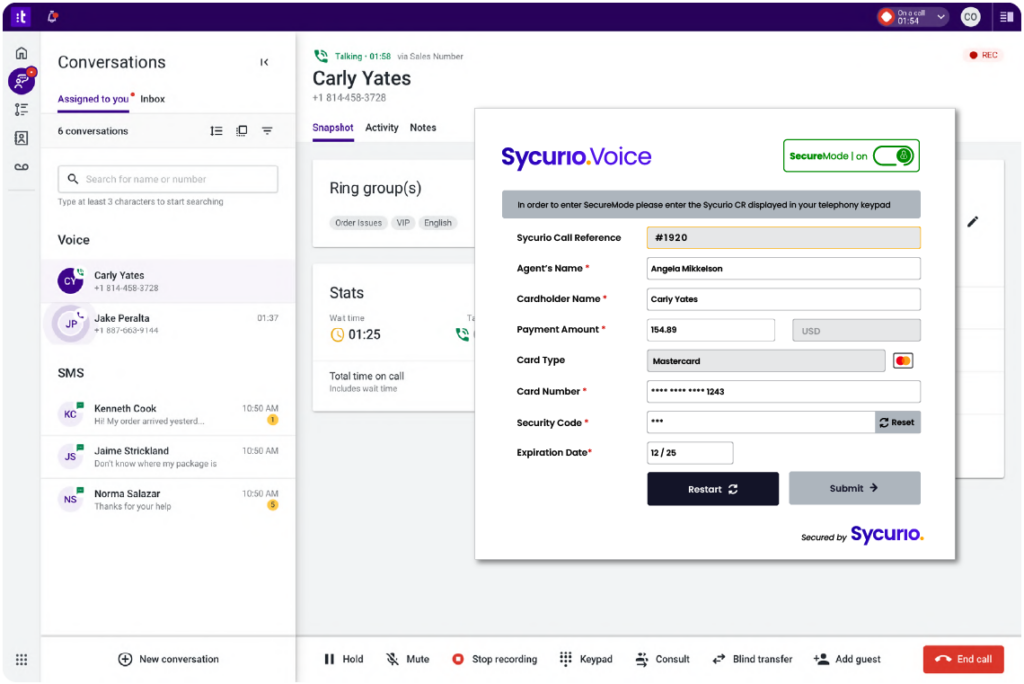Put the call on Hold
Image resolution: width=1024 pixels, height=684 pixels.
pyautogui.click(x=344, y=659)
